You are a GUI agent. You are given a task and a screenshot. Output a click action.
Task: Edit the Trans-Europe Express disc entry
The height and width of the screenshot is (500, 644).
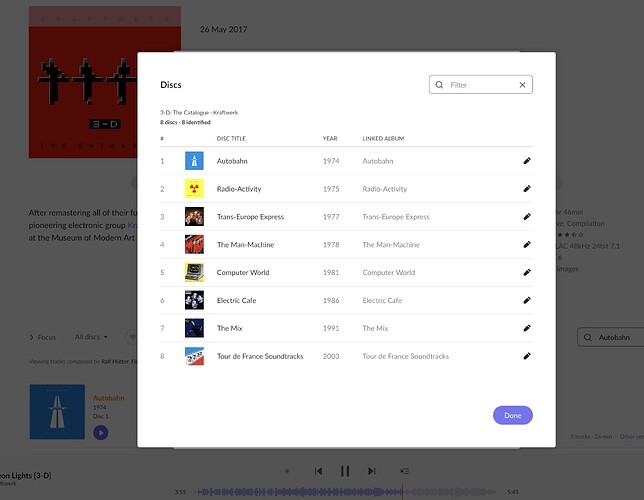(x=527, y=217)
